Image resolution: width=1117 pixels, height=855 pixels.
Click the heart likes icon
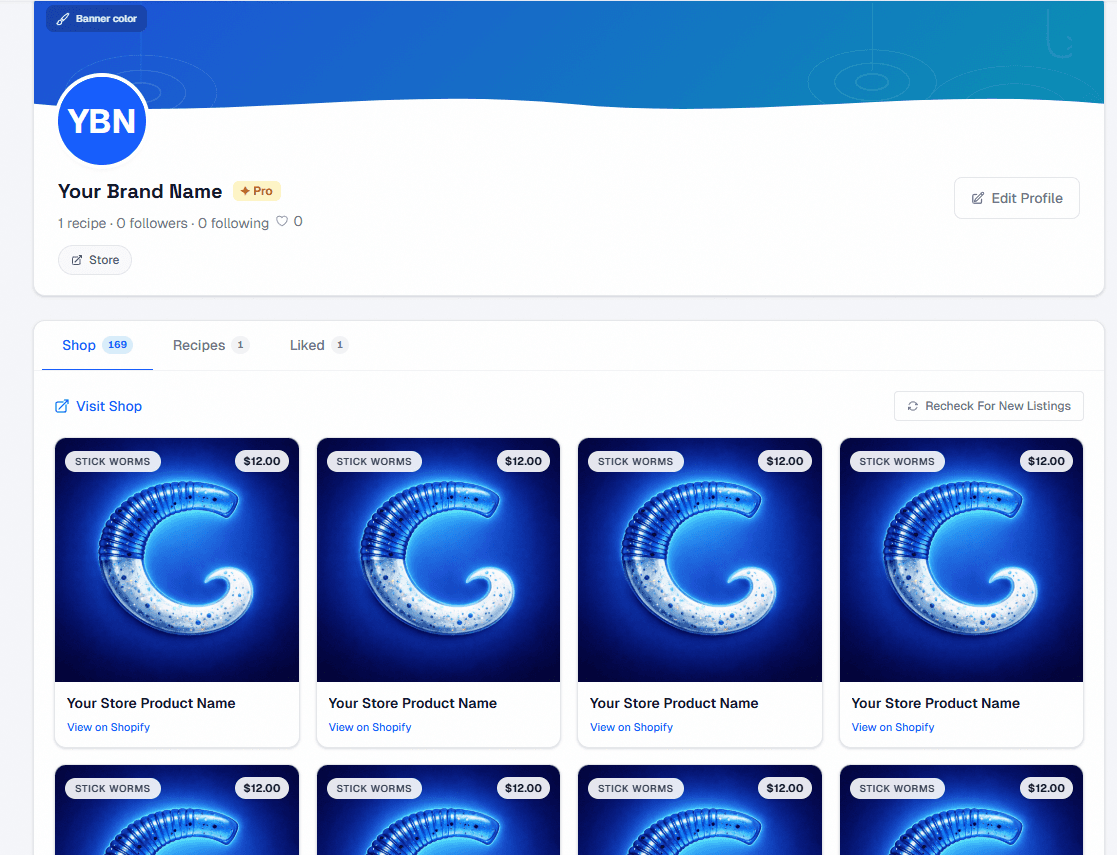282,222
